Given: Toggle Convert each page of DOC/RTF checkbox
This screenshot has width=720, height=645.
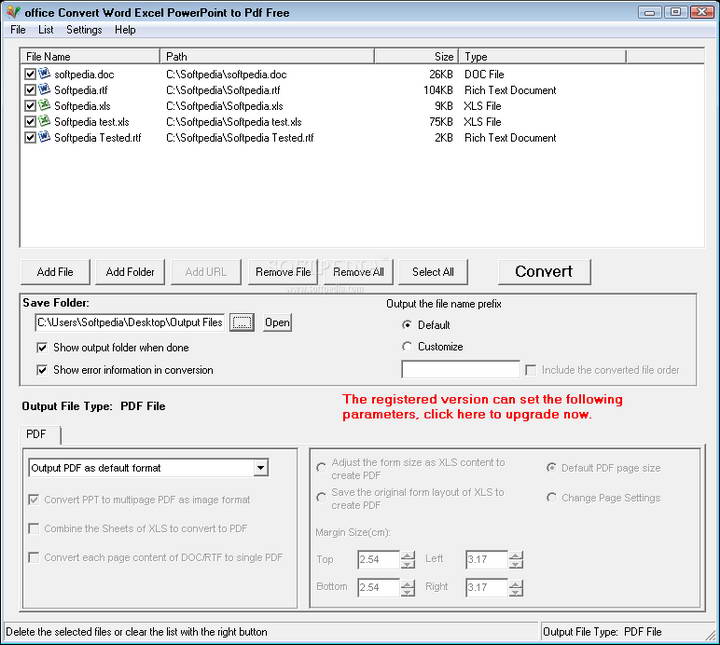Looking at the screenshot, I should [x=34, y=557].
